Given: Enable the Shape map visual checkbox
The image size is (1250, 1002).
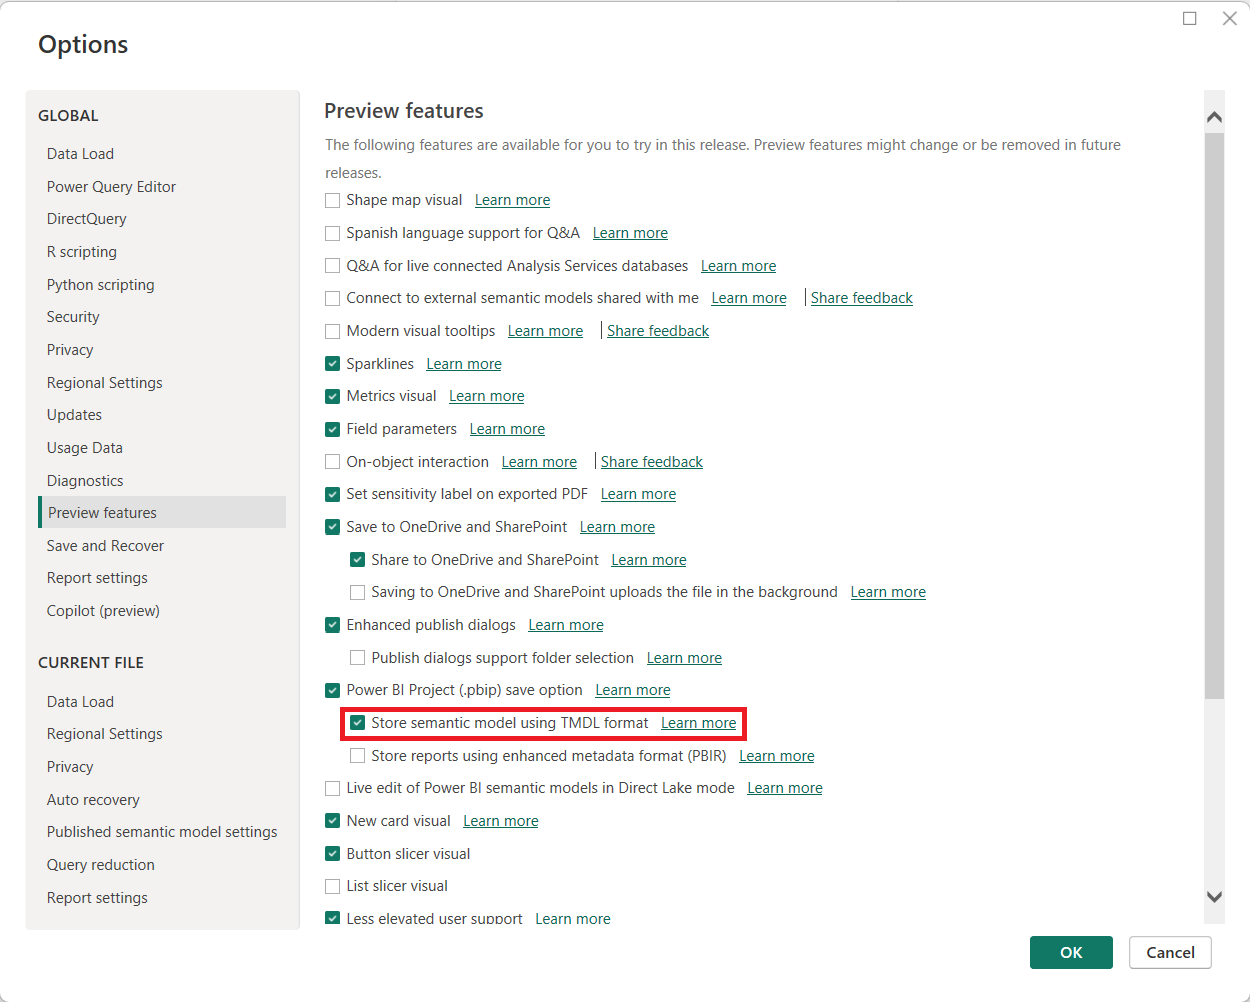Looking at the screenshot, I should pos(333,200).
